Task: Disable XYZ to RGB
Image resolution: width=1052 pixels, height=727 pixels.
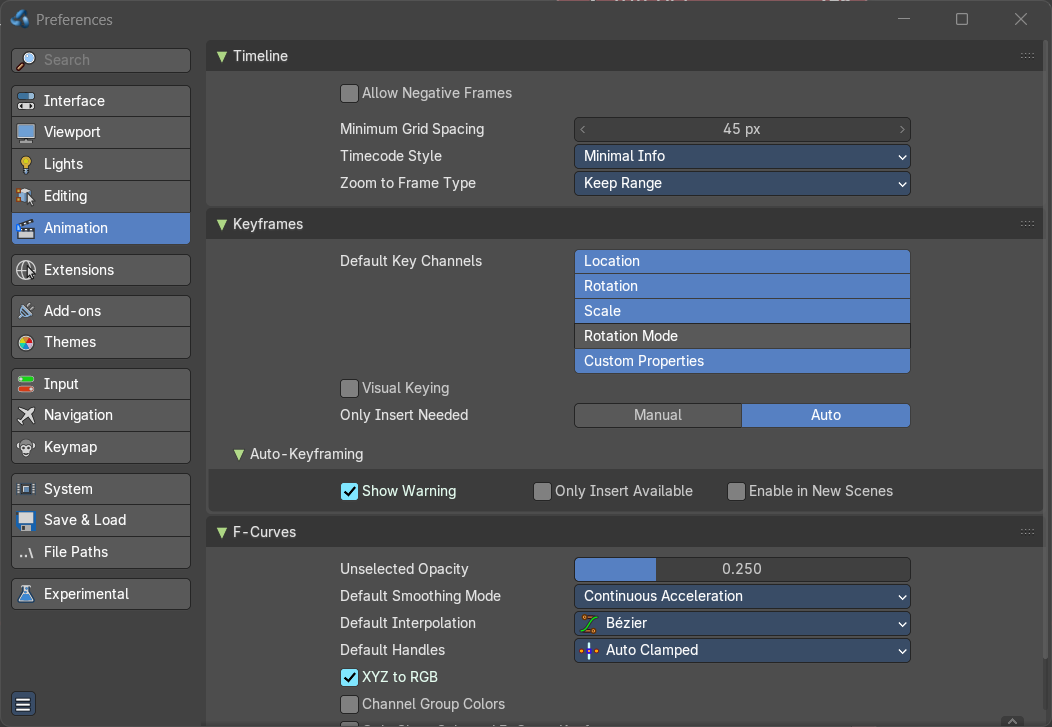Action: click(349, 677)
